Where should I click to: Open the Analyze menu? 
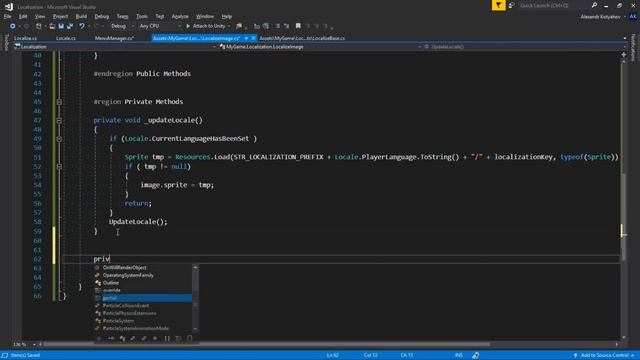tap(180, 16)
